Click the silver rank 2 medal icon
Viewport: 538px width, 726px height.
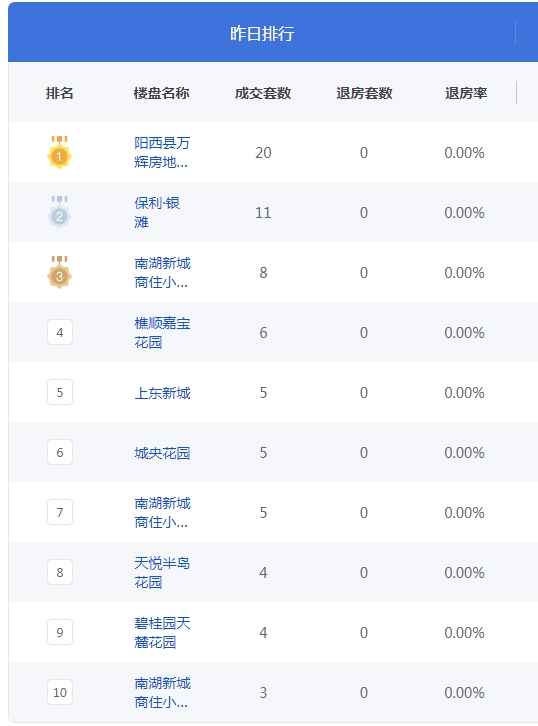coord(59,212)
